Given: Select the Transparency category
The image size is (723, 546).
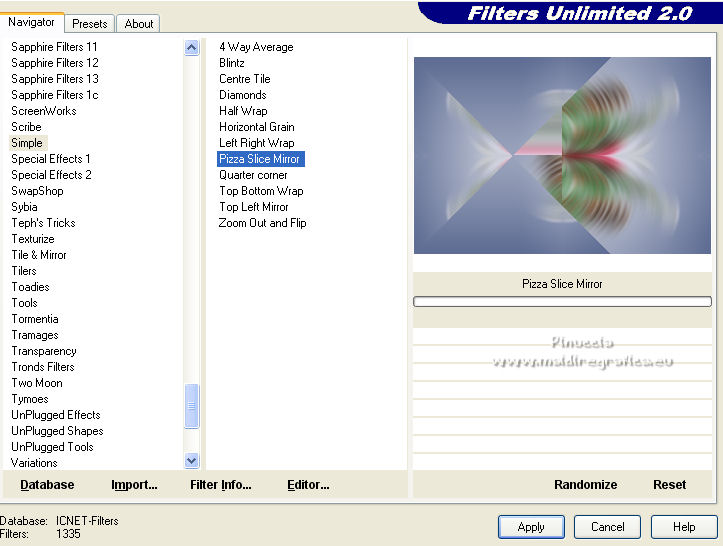Looking at the screenshot, I should click(44, 351).
